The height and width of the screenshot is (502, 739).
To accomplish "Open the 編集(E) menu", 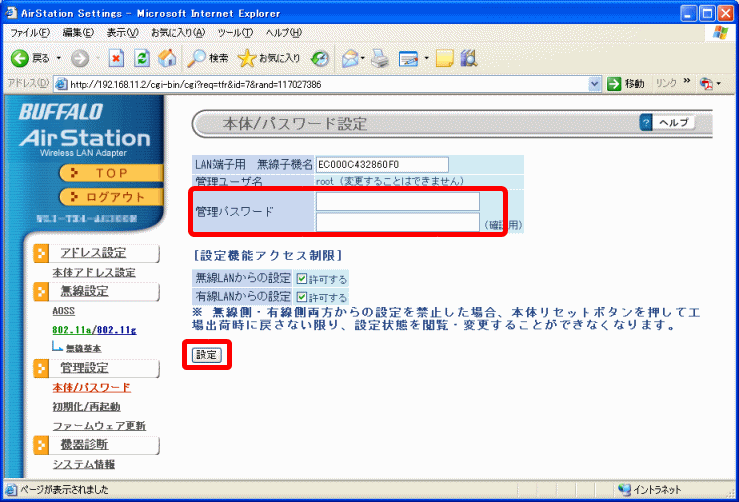I will click(78, 33).
